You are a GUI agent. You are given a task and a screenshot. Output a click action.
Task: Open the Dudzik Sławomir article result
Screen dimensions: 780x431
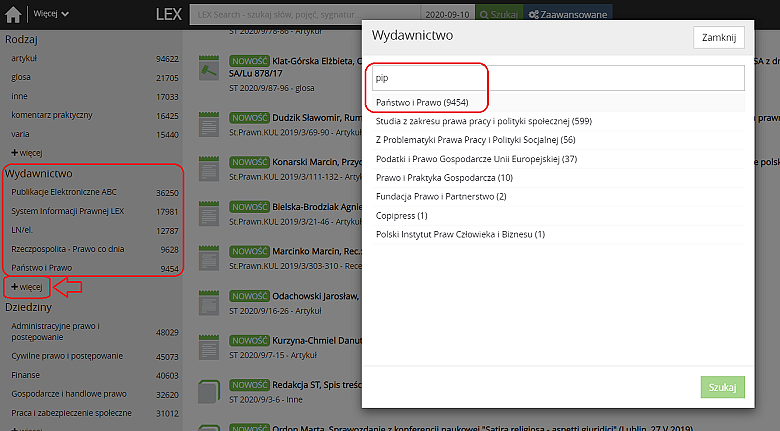(x=317, y=118)
